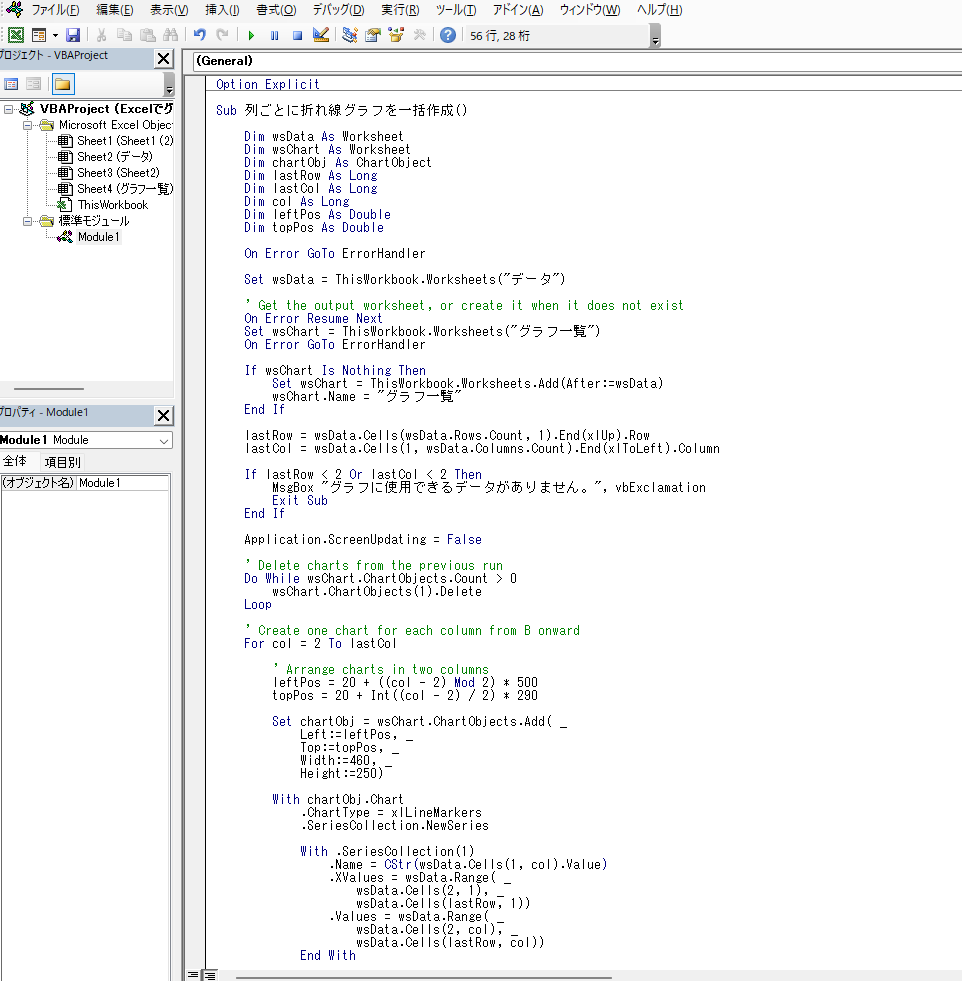
Task: Click the (General) object combo box
Action: pos(577,61)
